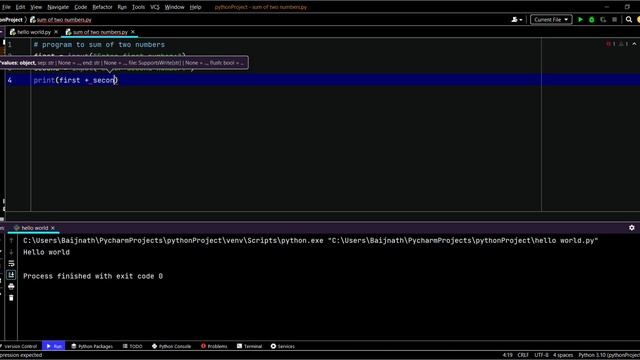Open the Edit menu
This screenshot has height=360, width=640.
(x=20, y=7)
